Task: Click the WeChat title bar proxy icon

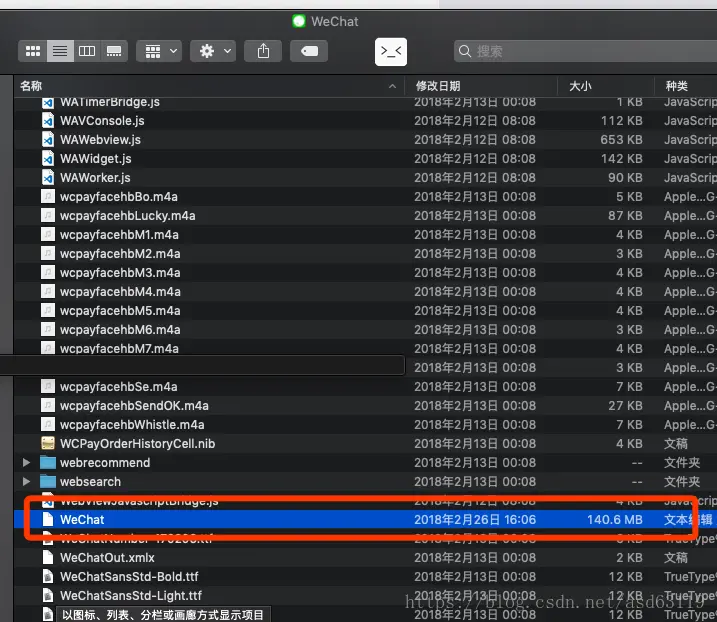Action: coord(299,21)
